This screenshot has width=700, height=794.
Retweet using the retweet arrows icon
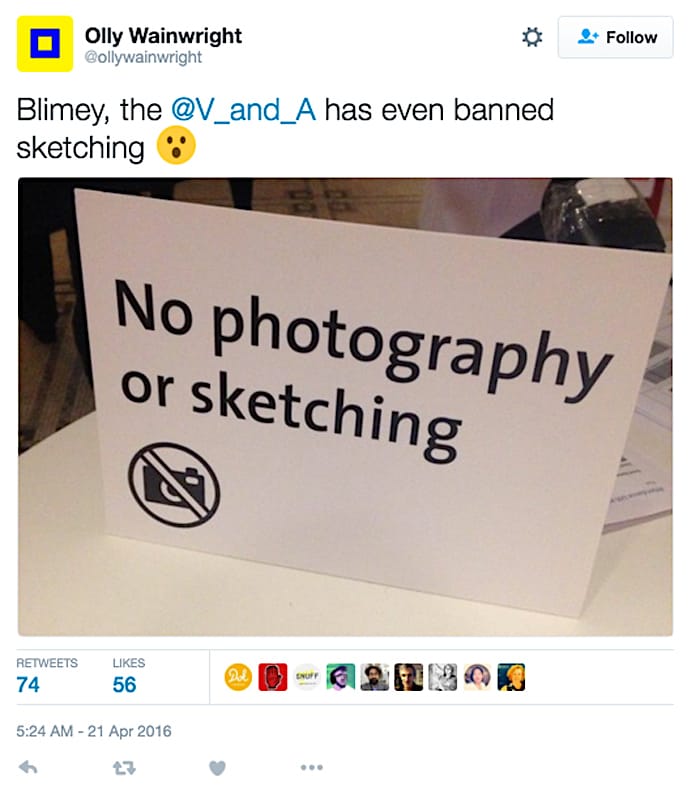124,768
